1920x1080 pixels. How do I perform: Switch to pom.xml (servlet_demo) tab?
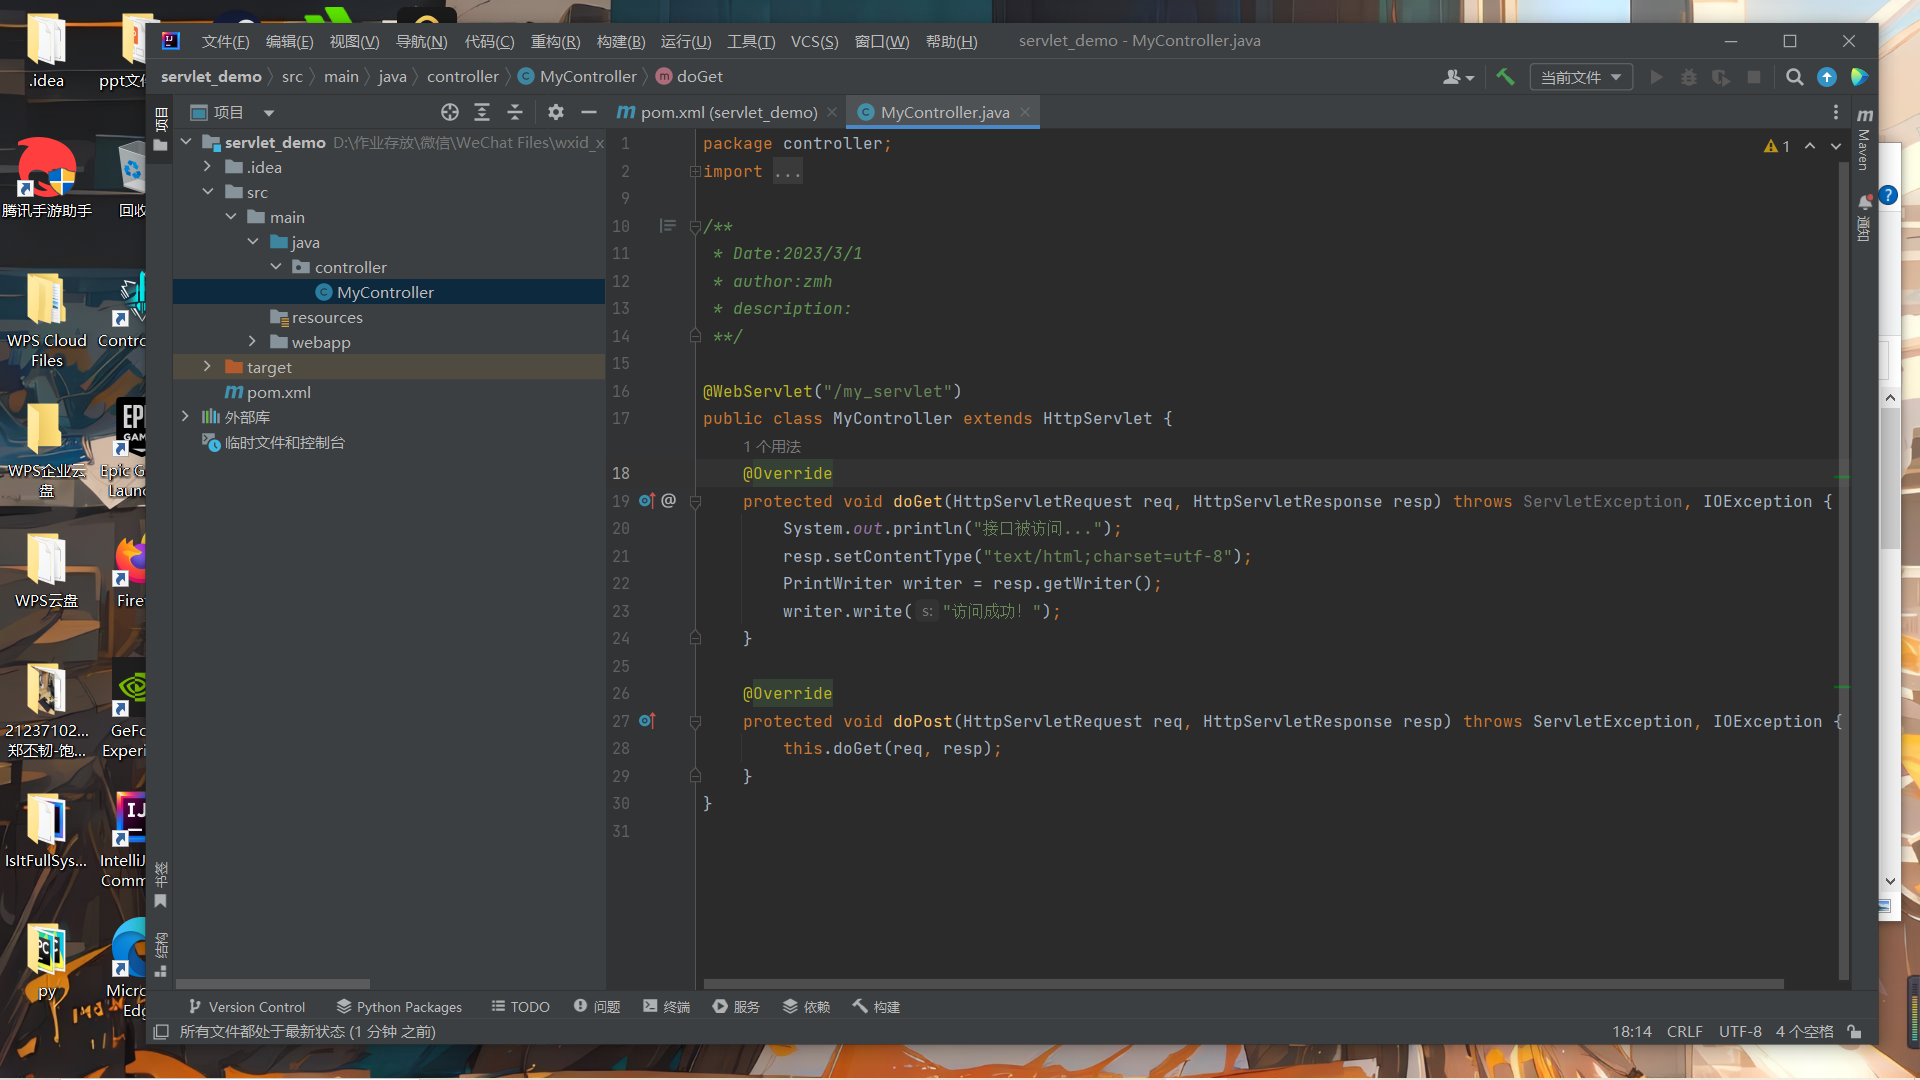pyautogui.click(x=727, y=112)
